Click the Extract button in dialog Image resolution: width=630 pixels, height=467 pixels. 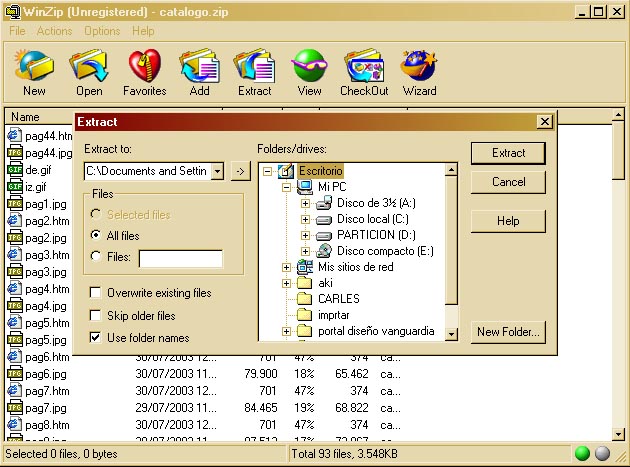point(508,153)
